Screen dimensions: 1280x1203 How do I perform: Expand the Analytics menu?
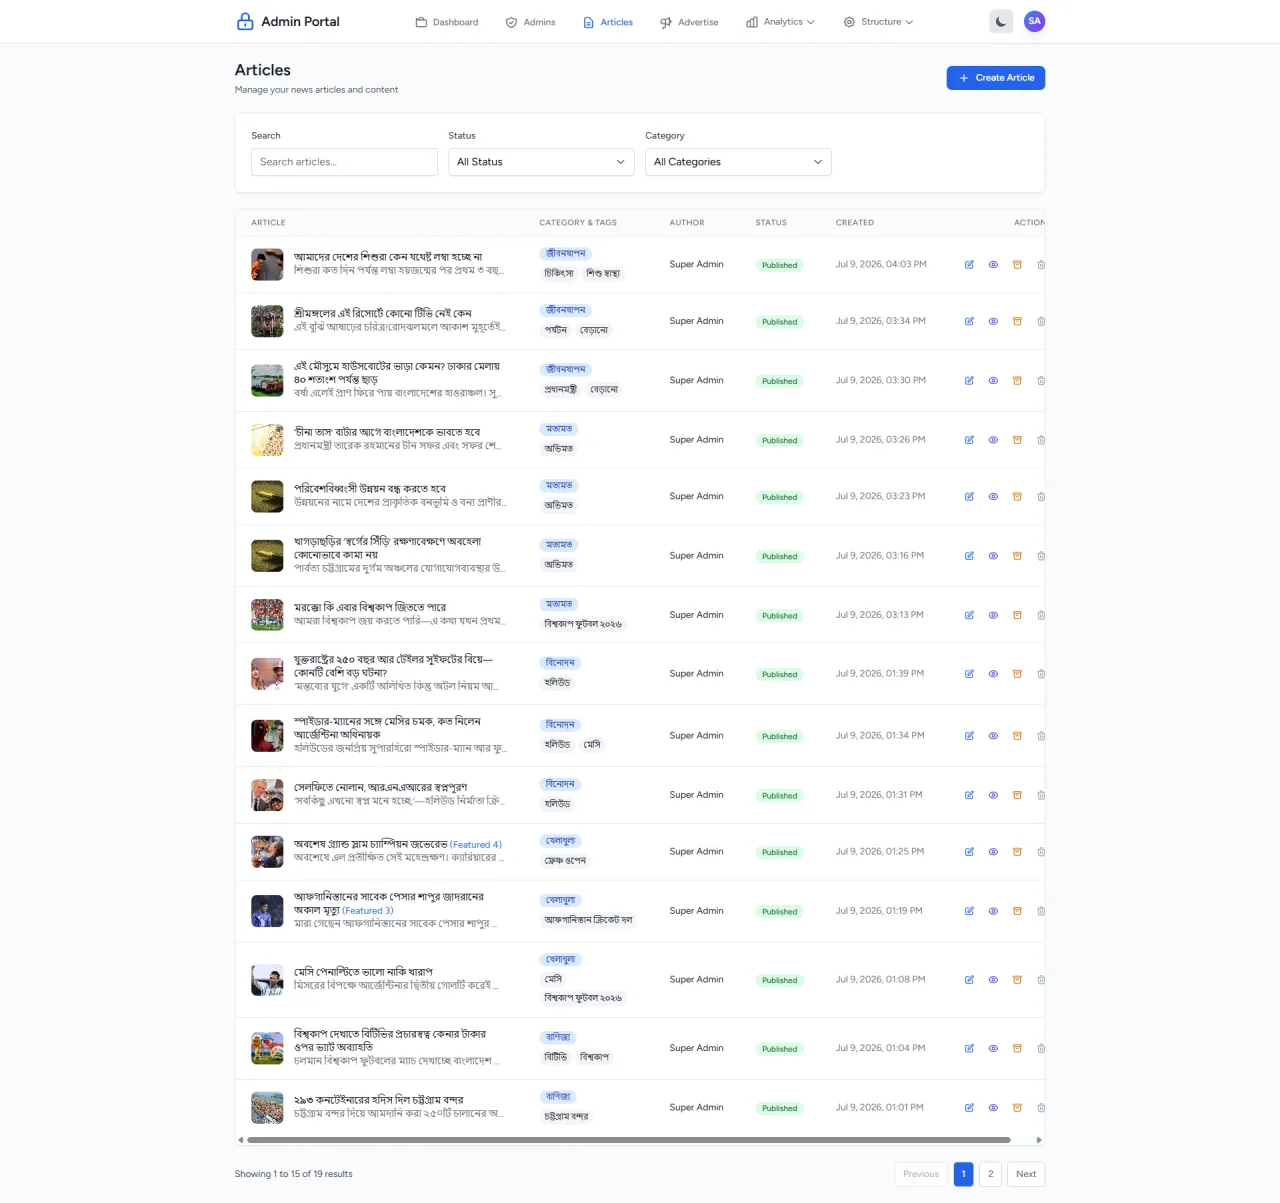780,22
